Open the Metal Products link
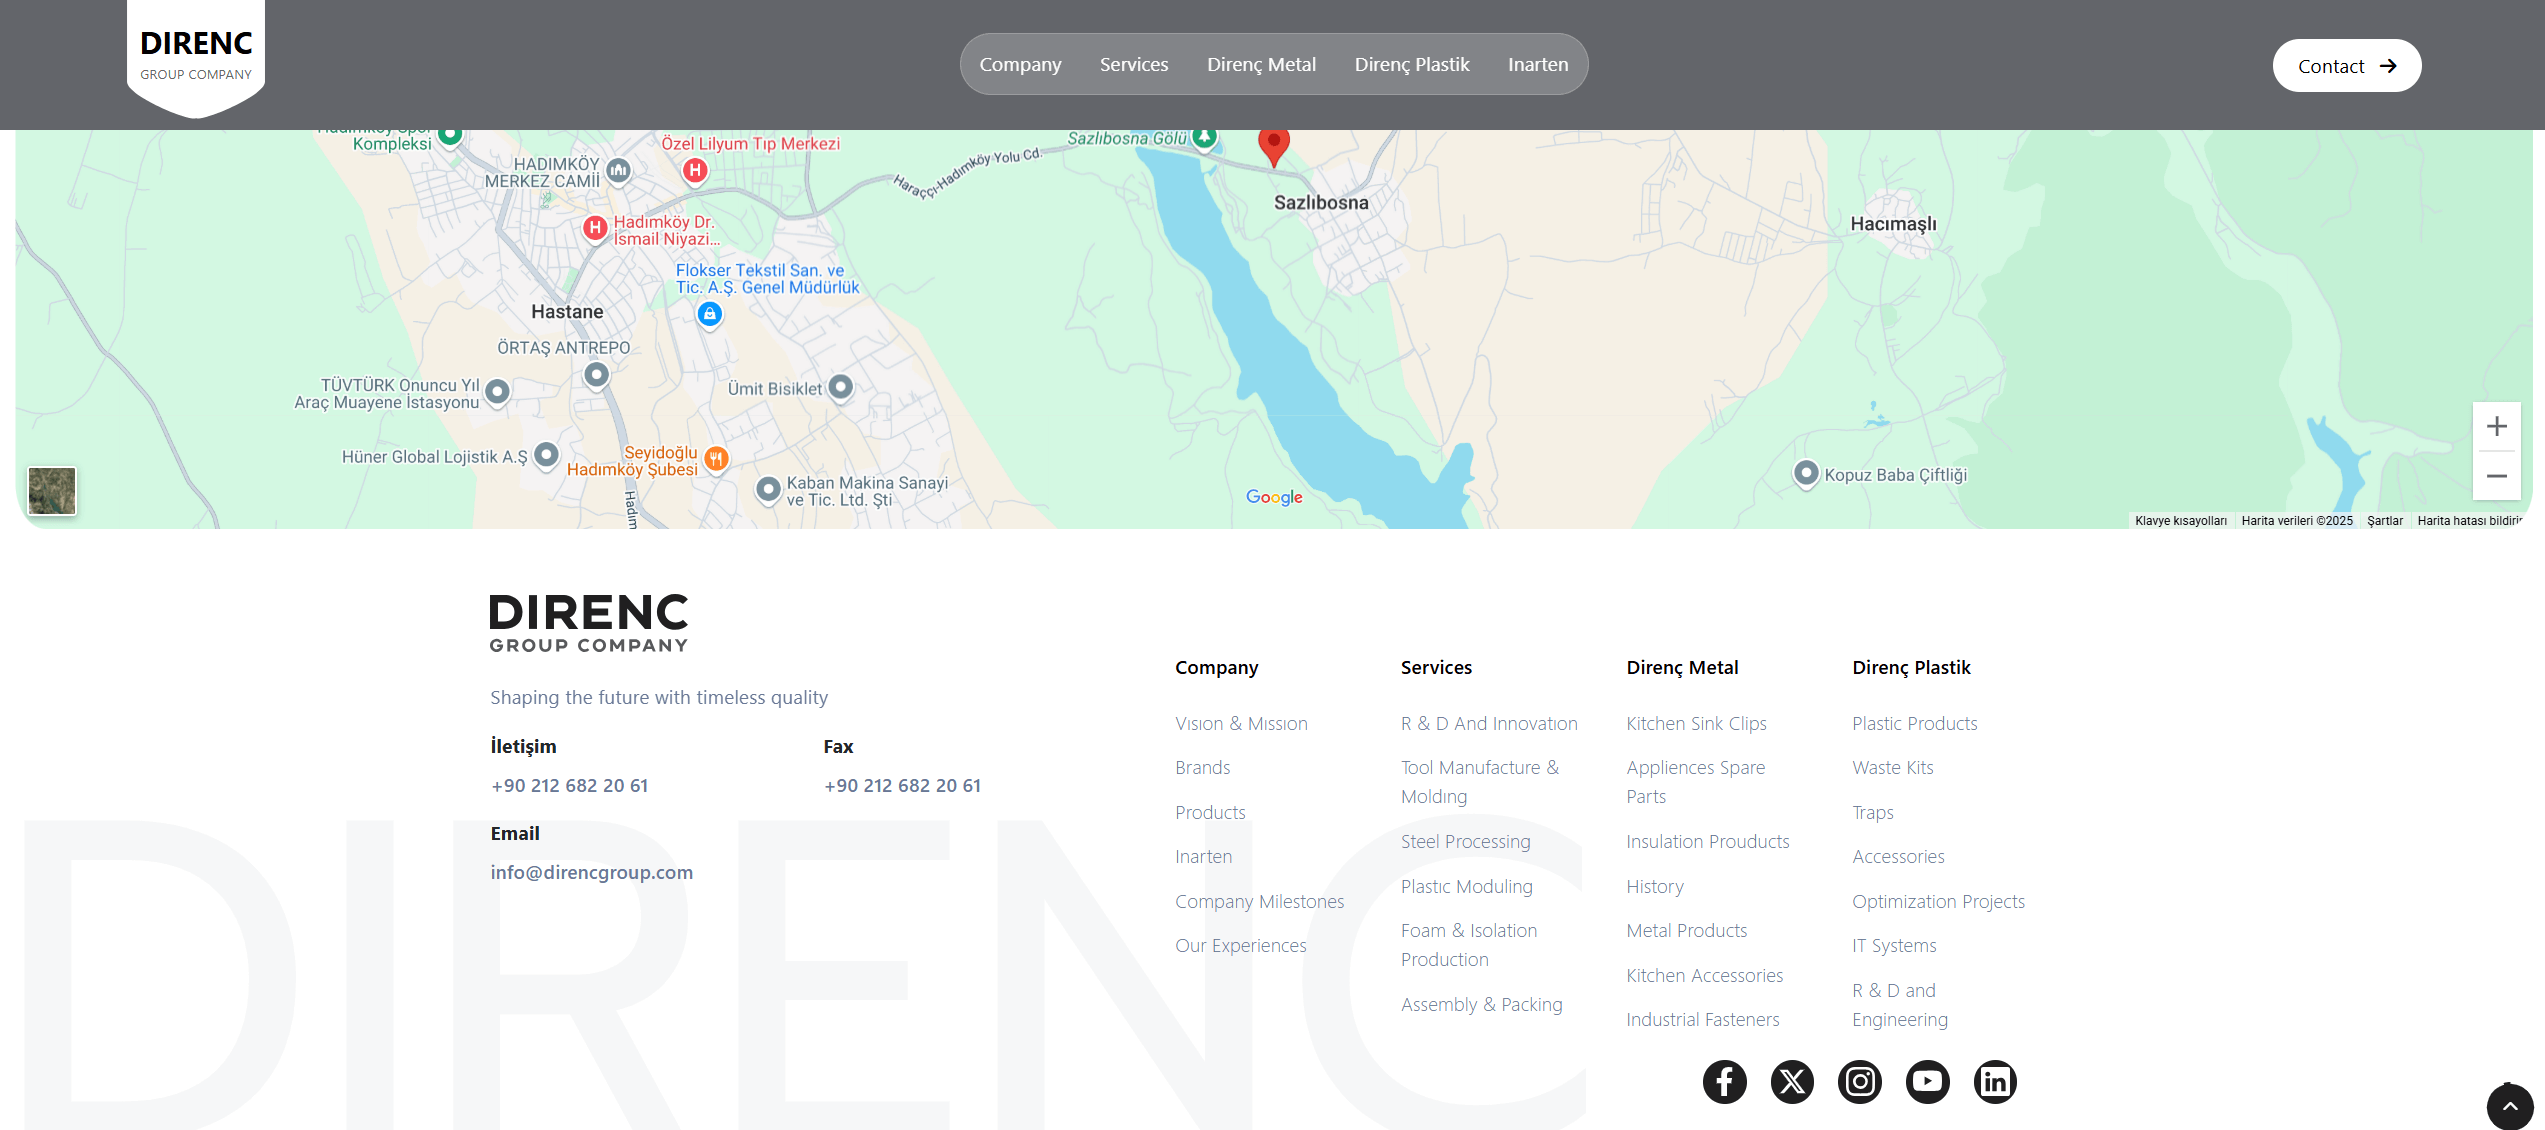This screenshot has height=1130, width=2545. 1686,931
